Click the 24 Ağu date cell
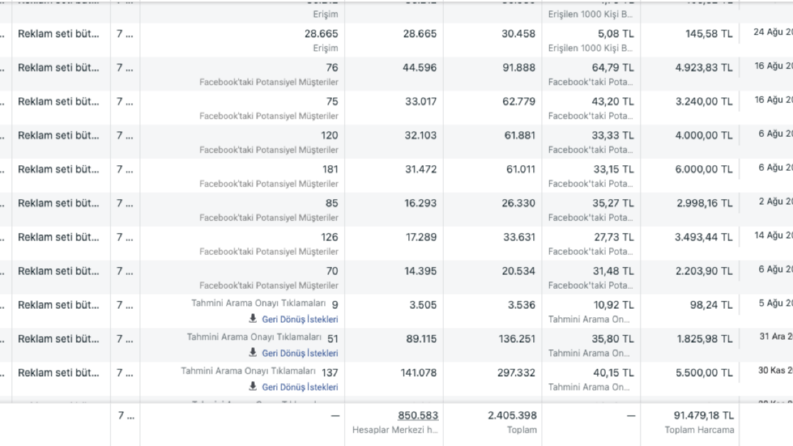The height and width of the screenshot is (446, 793). coord(773,32)
